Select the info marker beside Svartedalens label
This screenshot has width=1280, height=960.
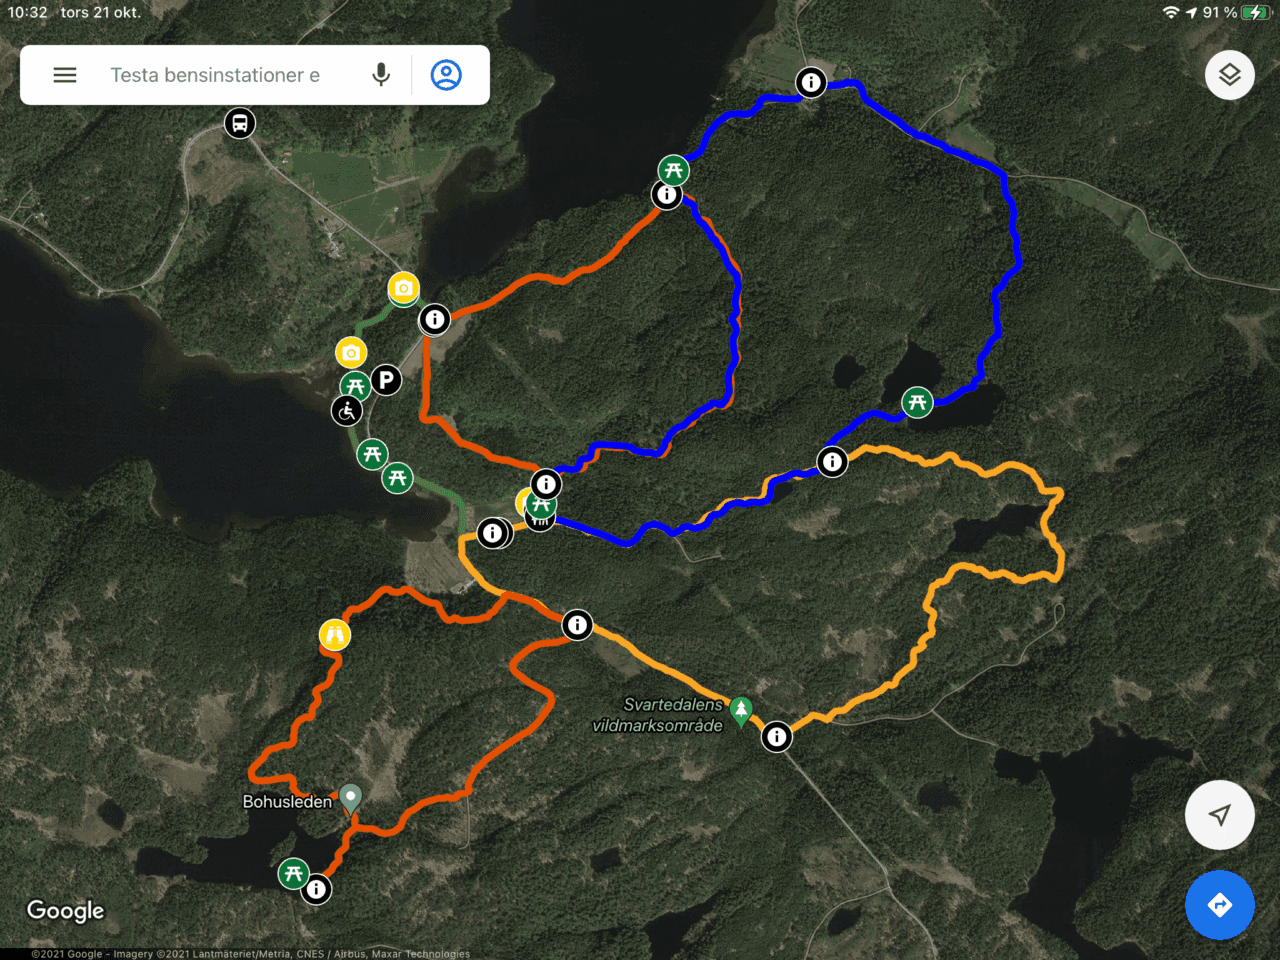[777, 737]
